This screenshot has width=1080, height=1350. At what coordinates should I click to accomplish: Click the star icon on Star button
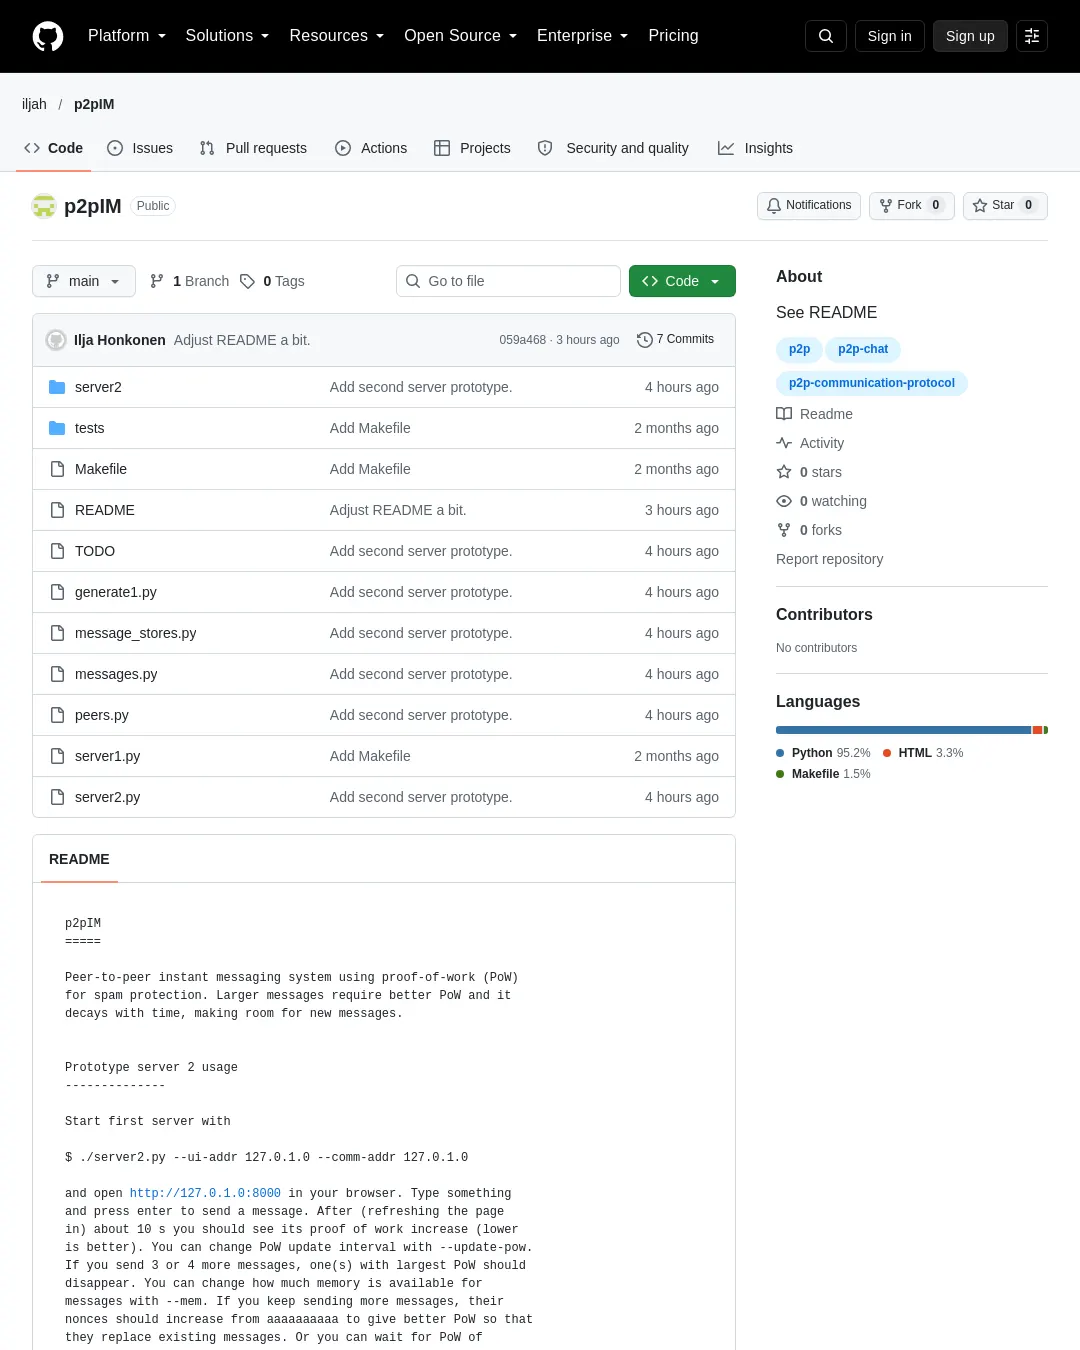(x=980, y=205)
